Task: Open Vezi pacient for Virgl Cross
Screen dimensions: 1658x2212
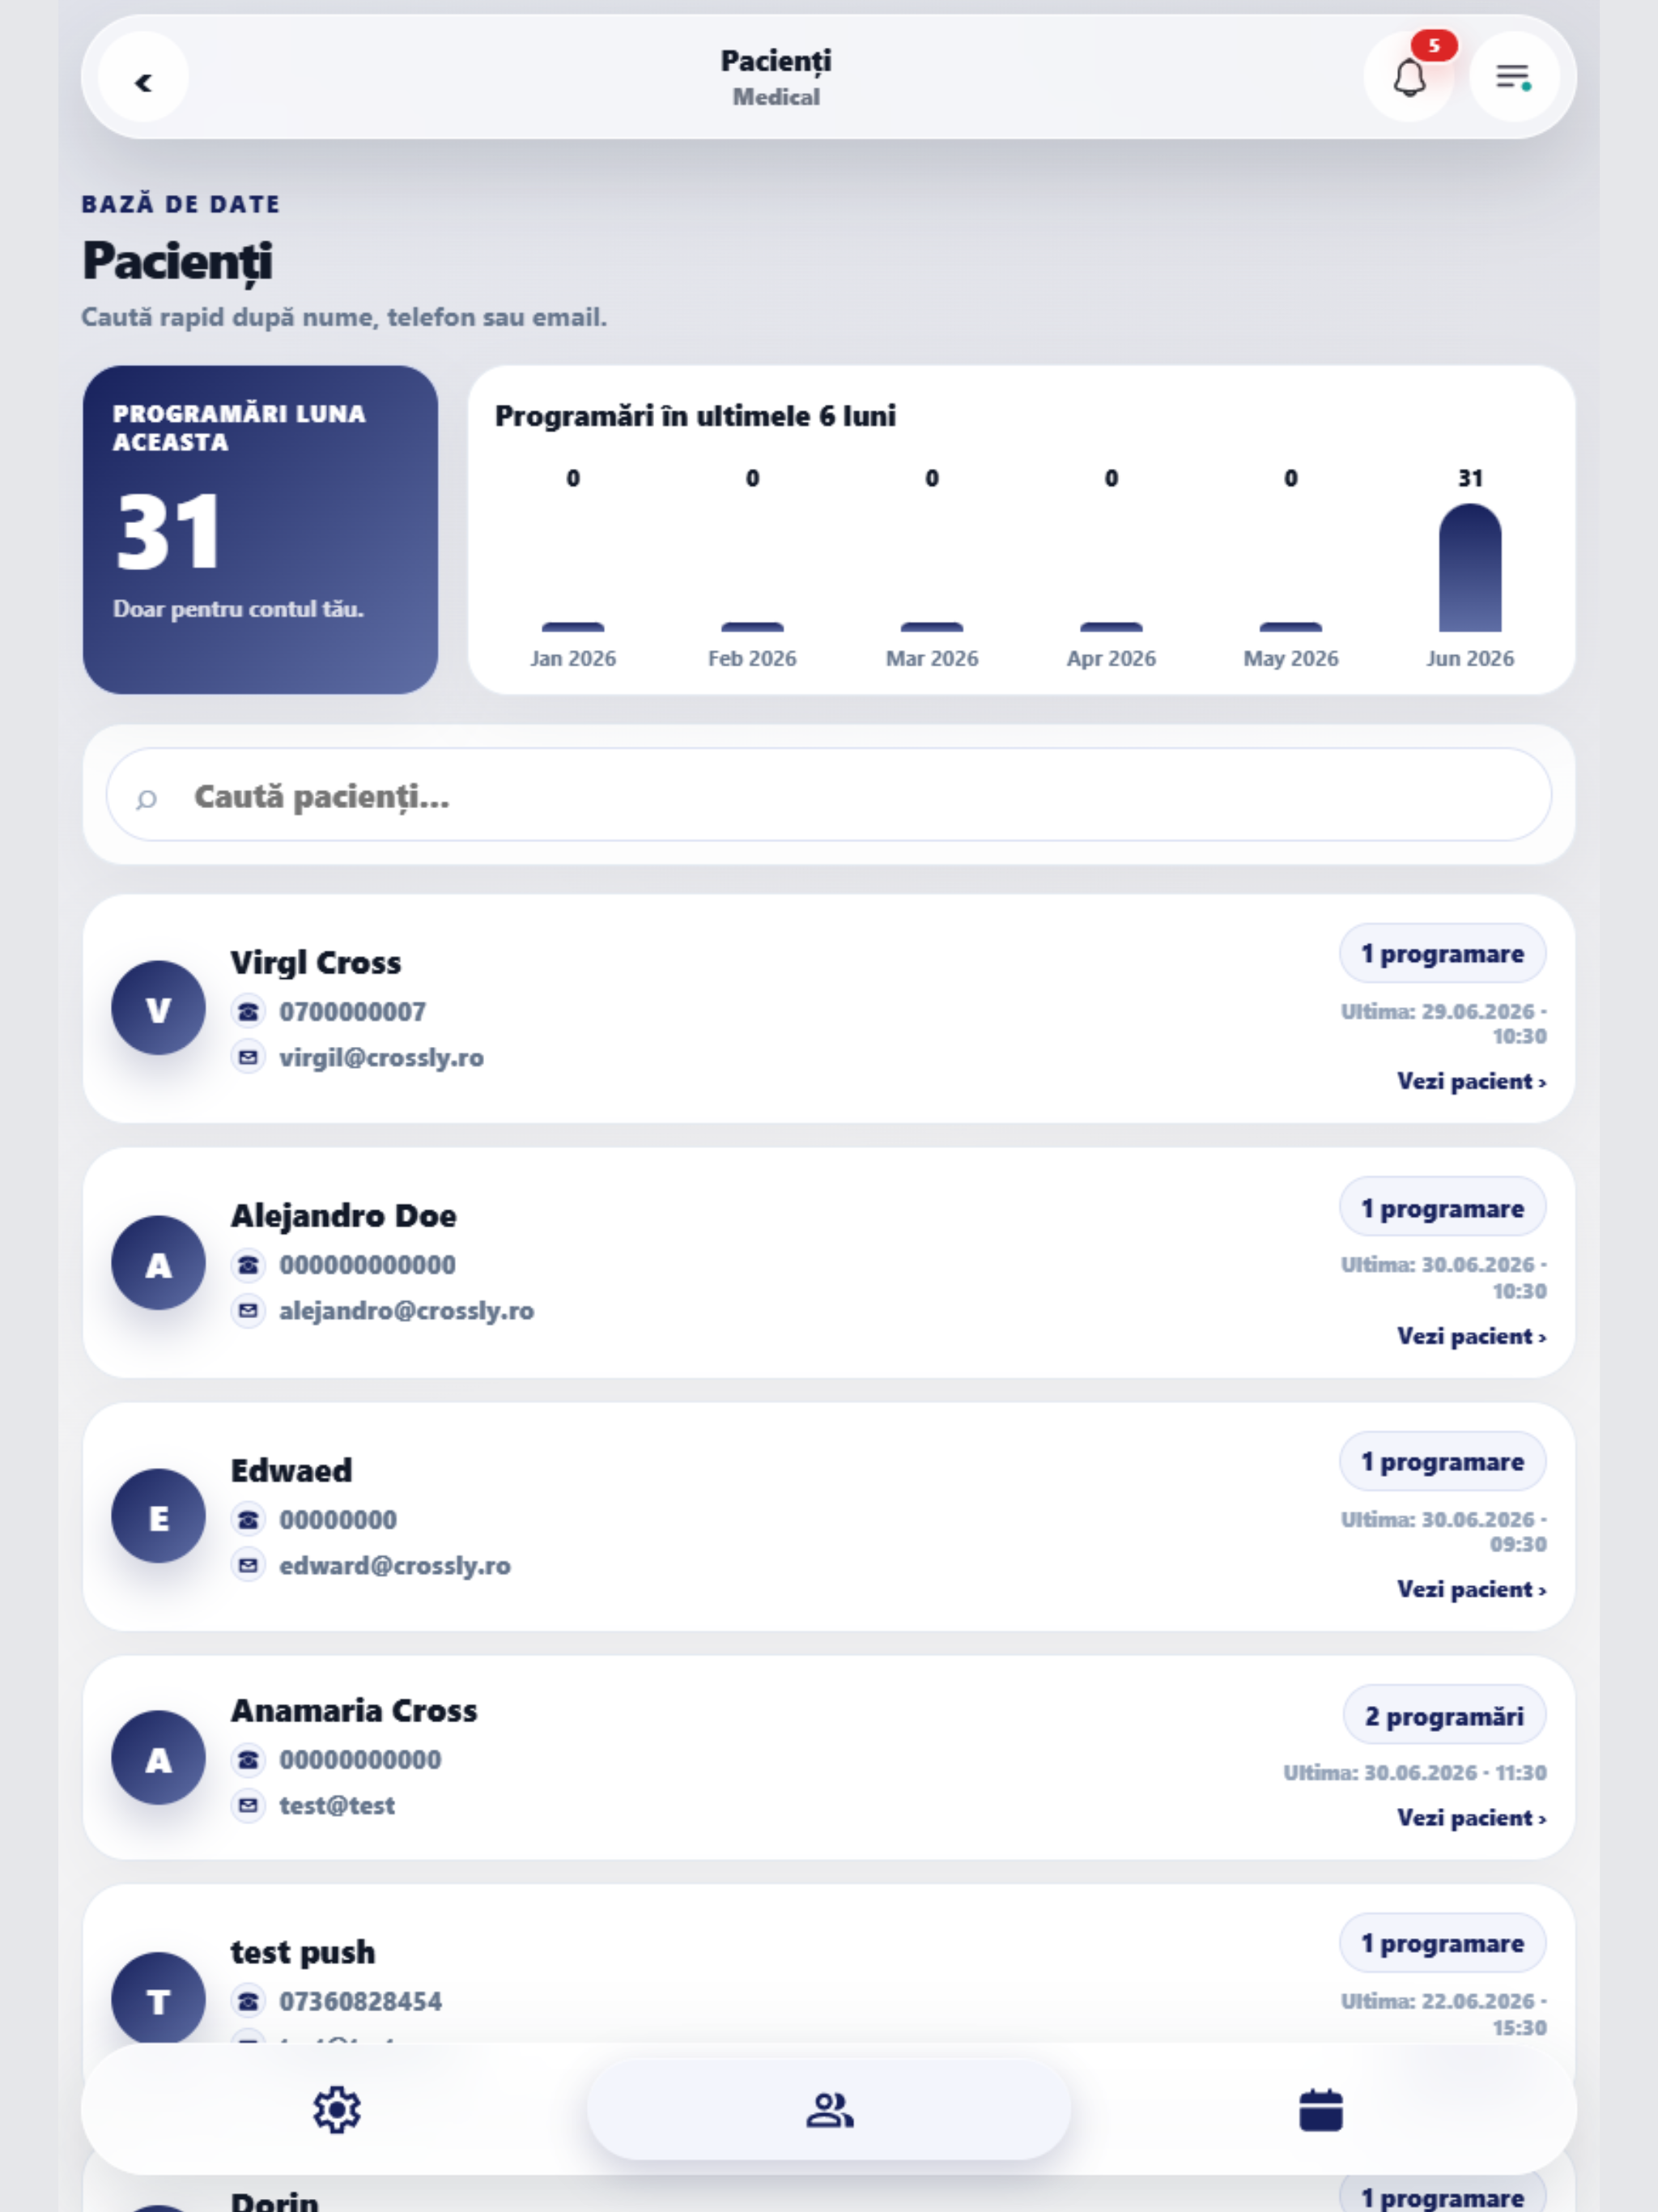Action: pos(1471,1081)
